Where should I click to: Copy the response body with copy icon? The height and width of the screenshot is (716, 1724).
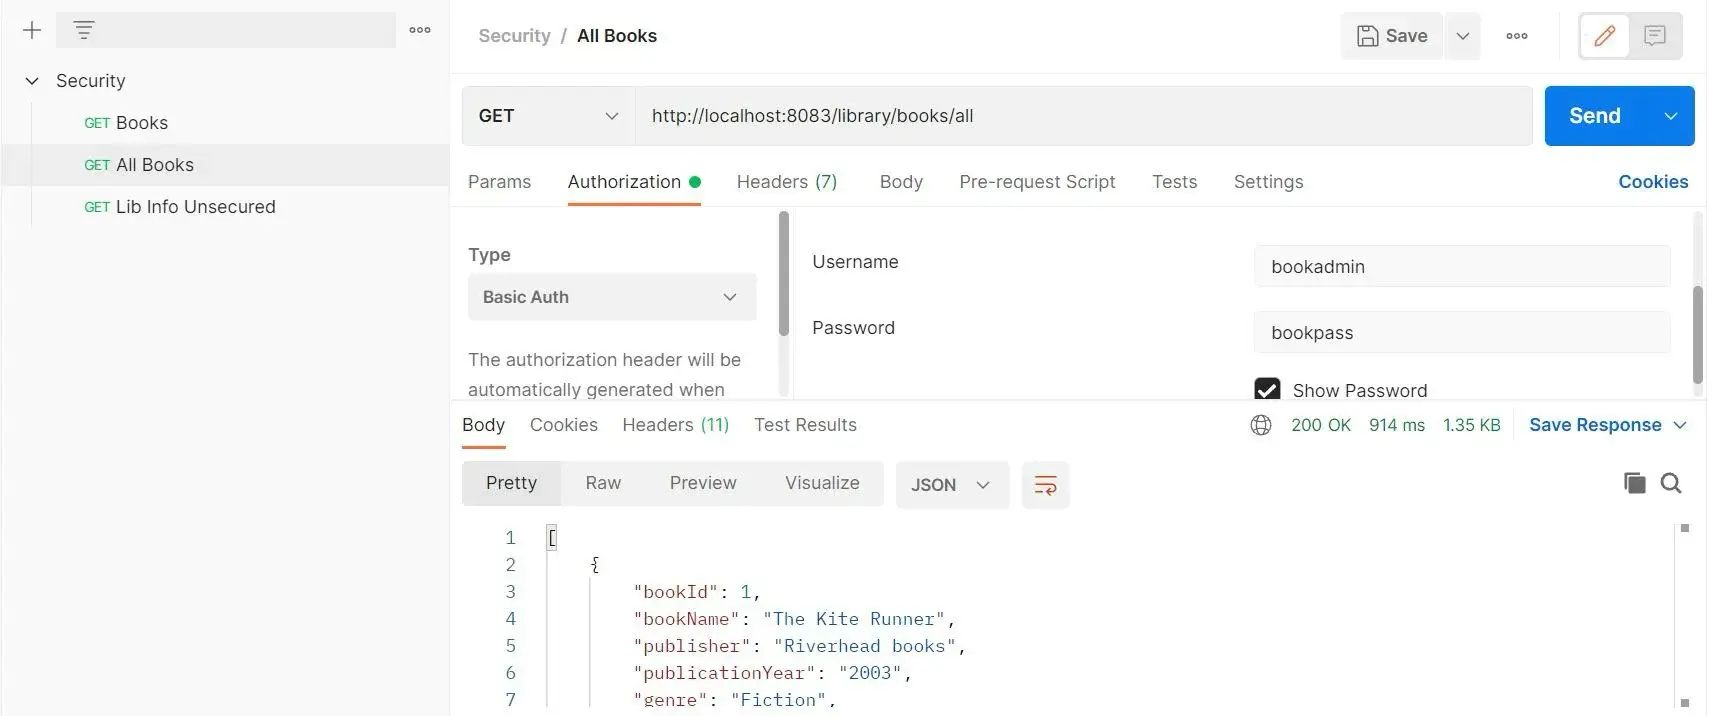(x=1634, y=483)
